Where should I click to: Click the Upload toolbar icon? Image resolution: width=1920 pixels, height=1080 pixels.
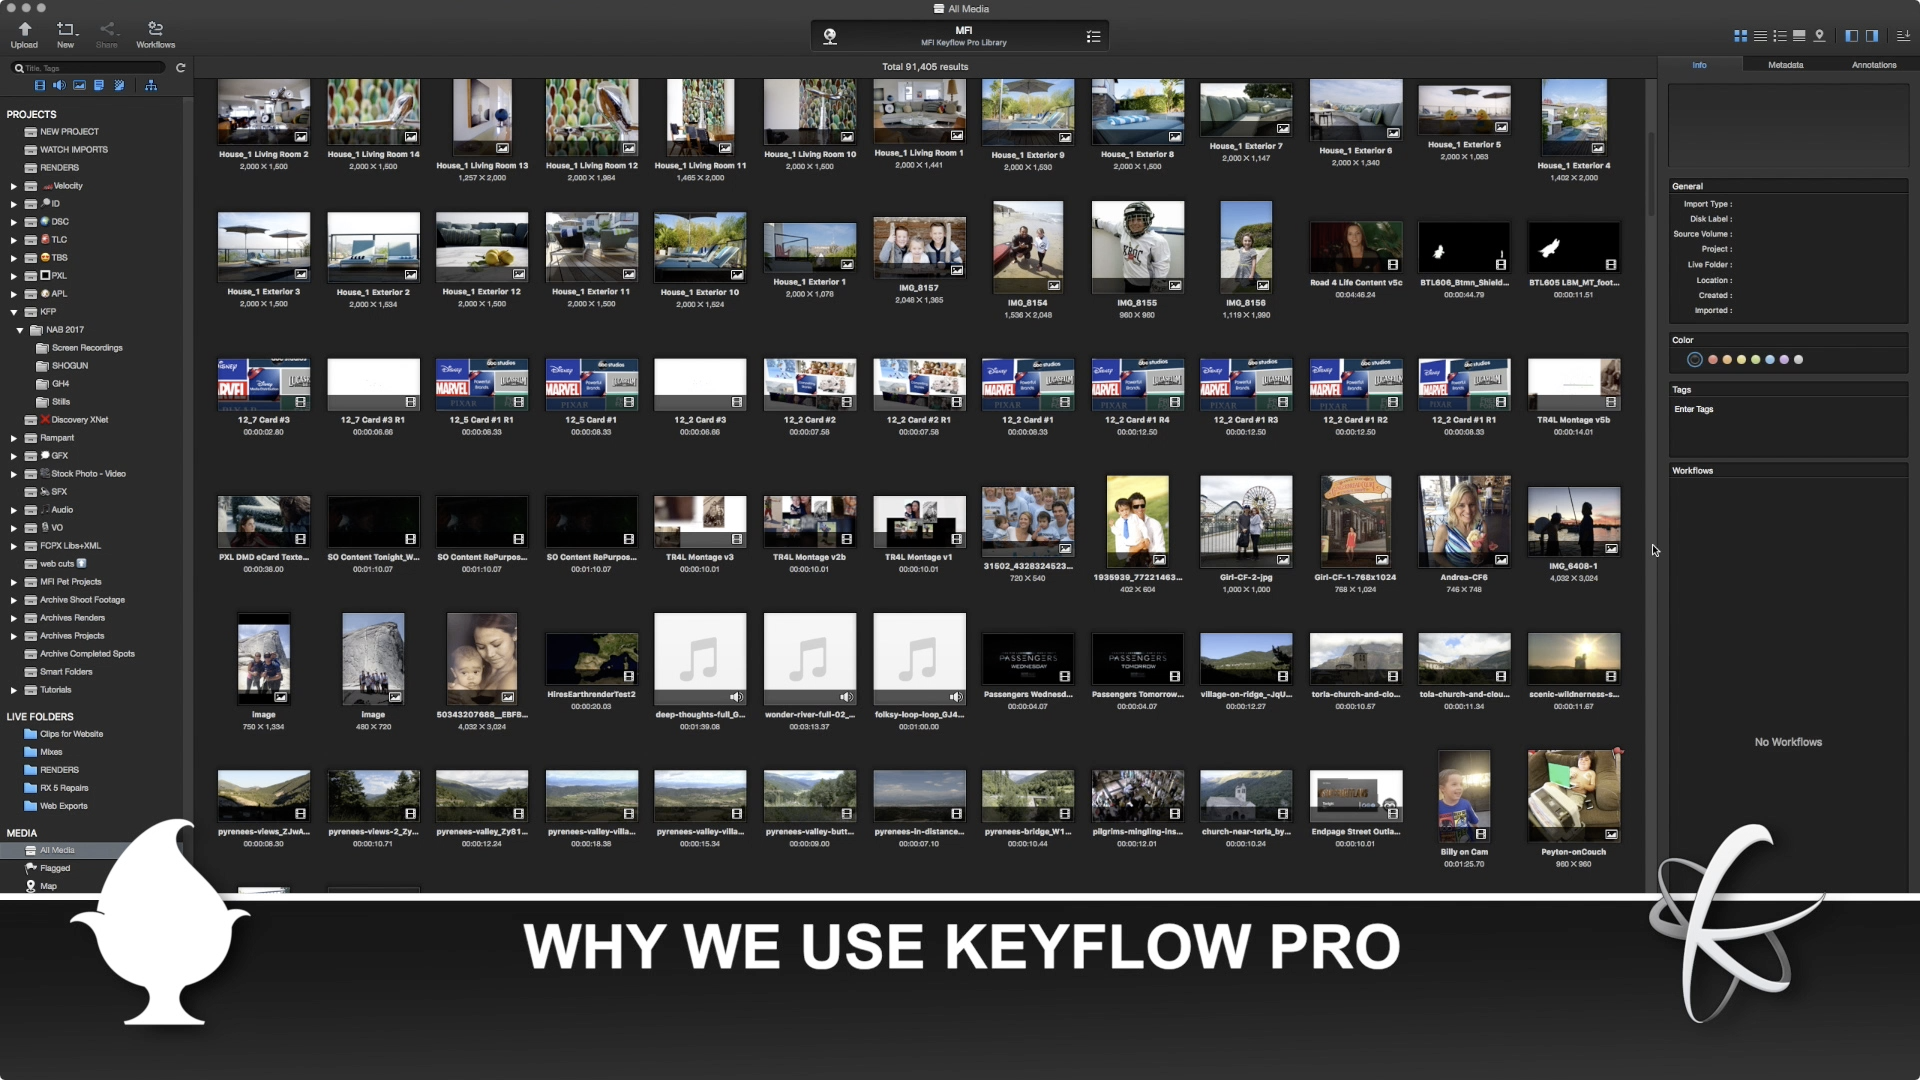(24, 34)
